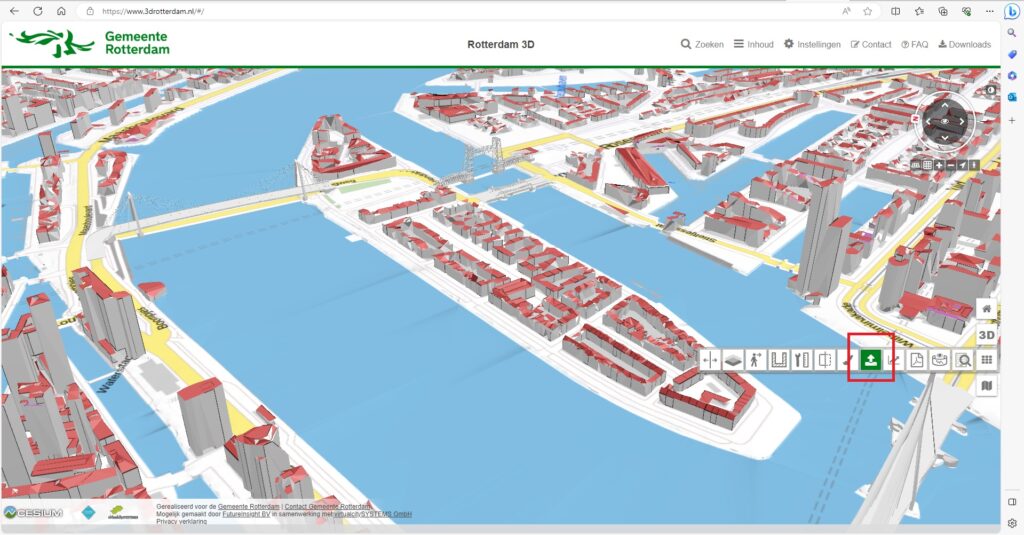This screenshot has width=1024, height=535.
Task: Click the Downloads link in header
Action: pyautogui.click(x=964, y=44)
